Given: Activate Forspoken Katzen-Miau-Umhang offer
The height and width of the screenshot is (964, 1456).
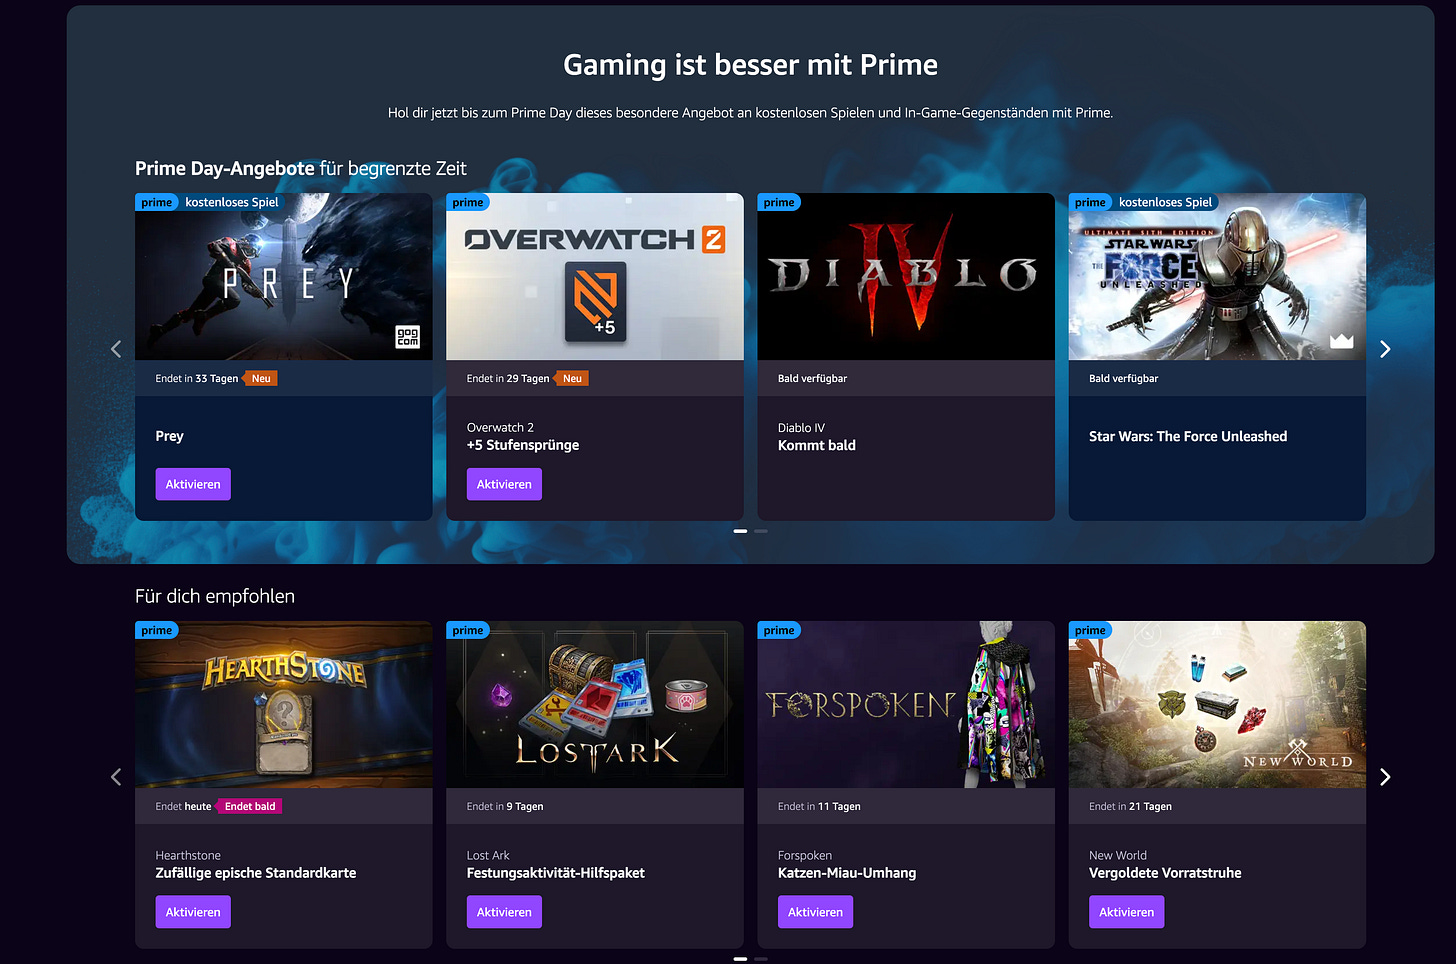Looking at the screenshot, I should [815, 912].
